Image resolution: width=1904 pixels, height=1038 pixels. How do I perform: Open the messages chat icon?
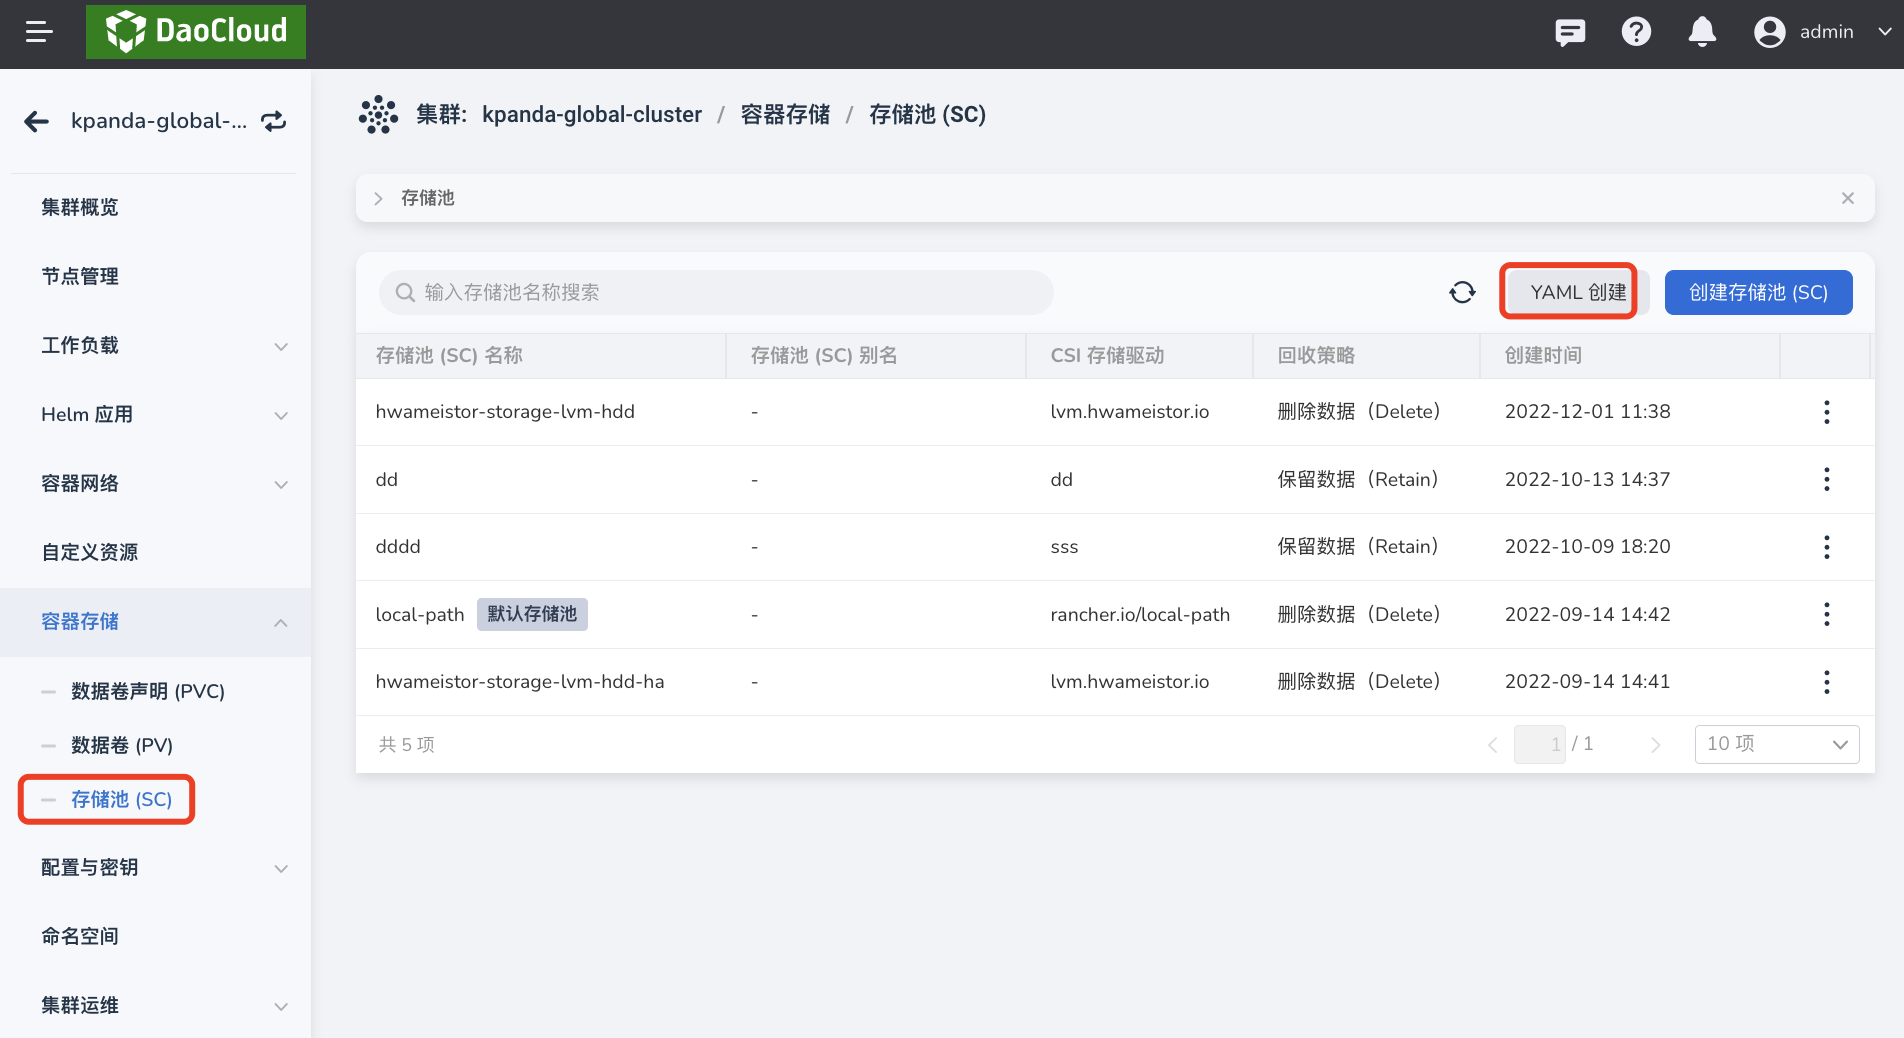pyautogui.click(x=1570, y=32)
